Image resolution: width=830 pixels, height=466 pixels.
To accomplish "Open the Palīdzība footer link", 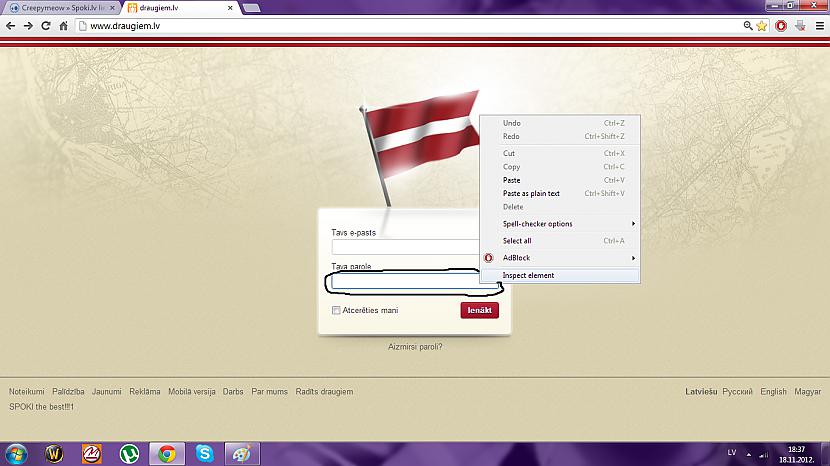I will click(x=68, y=391).
